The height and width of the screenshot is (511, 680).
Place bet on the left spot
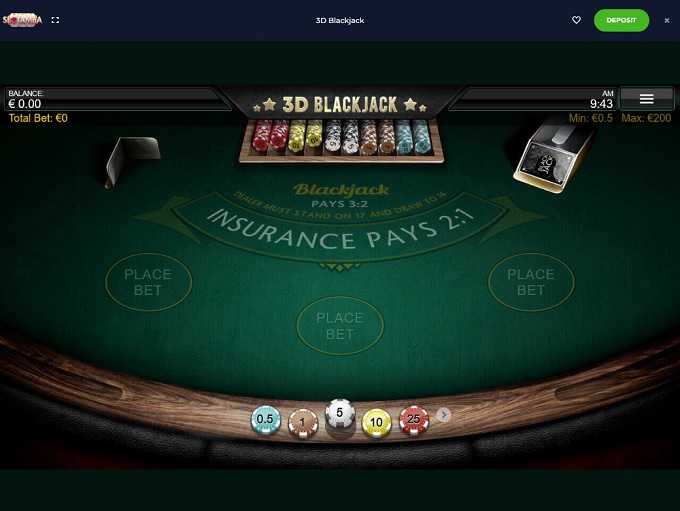click(148, 282)
